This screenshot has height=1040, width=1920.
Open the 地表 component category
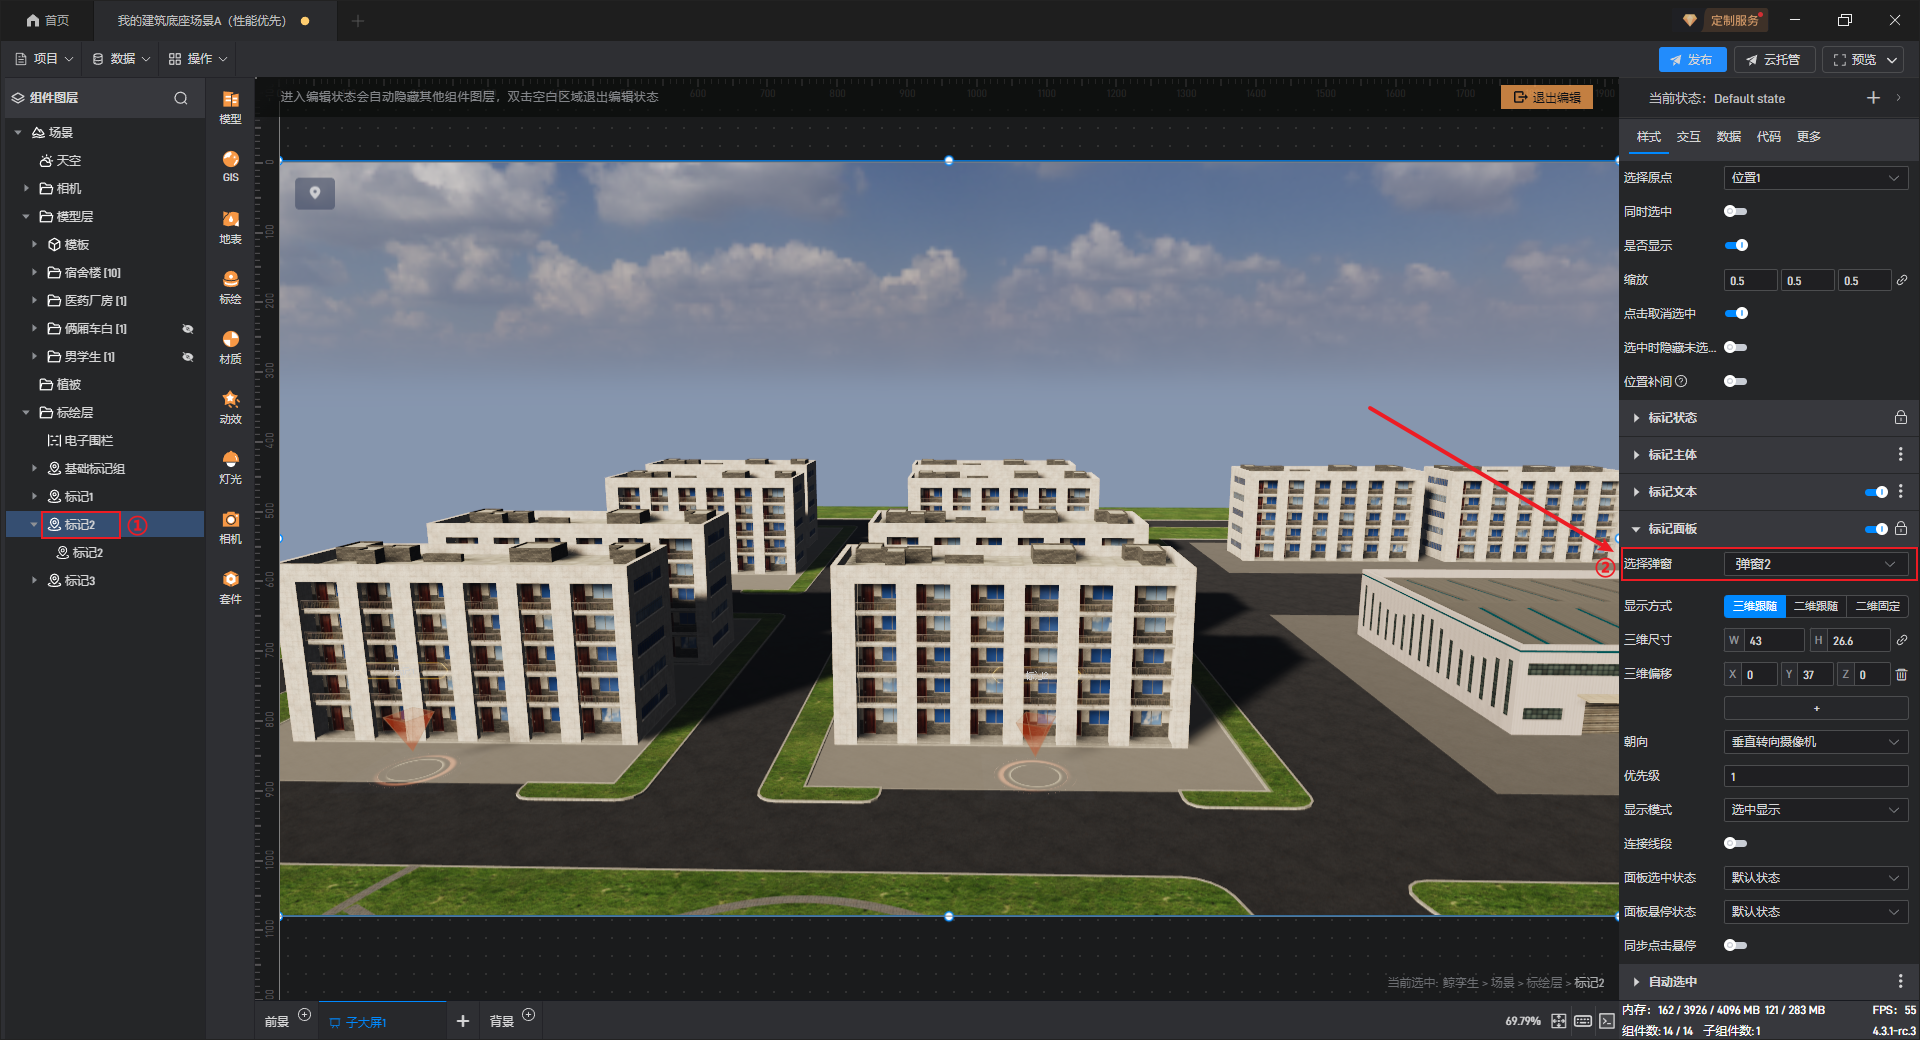[x=230, y=226]
